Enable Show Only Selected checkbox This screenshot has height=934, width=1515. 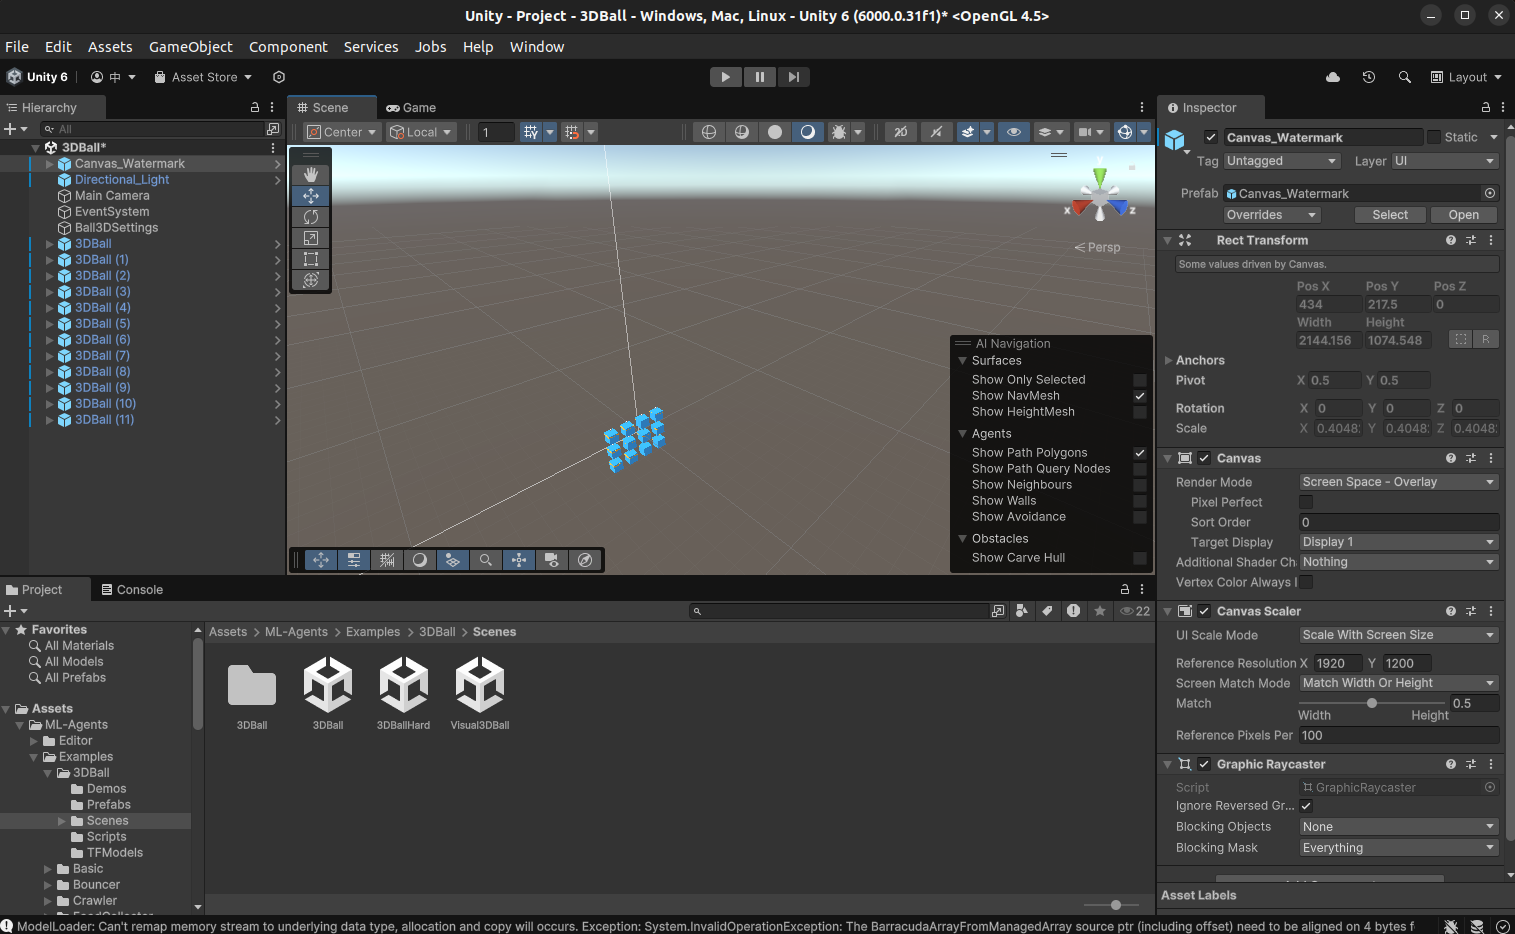[1140, 380]
